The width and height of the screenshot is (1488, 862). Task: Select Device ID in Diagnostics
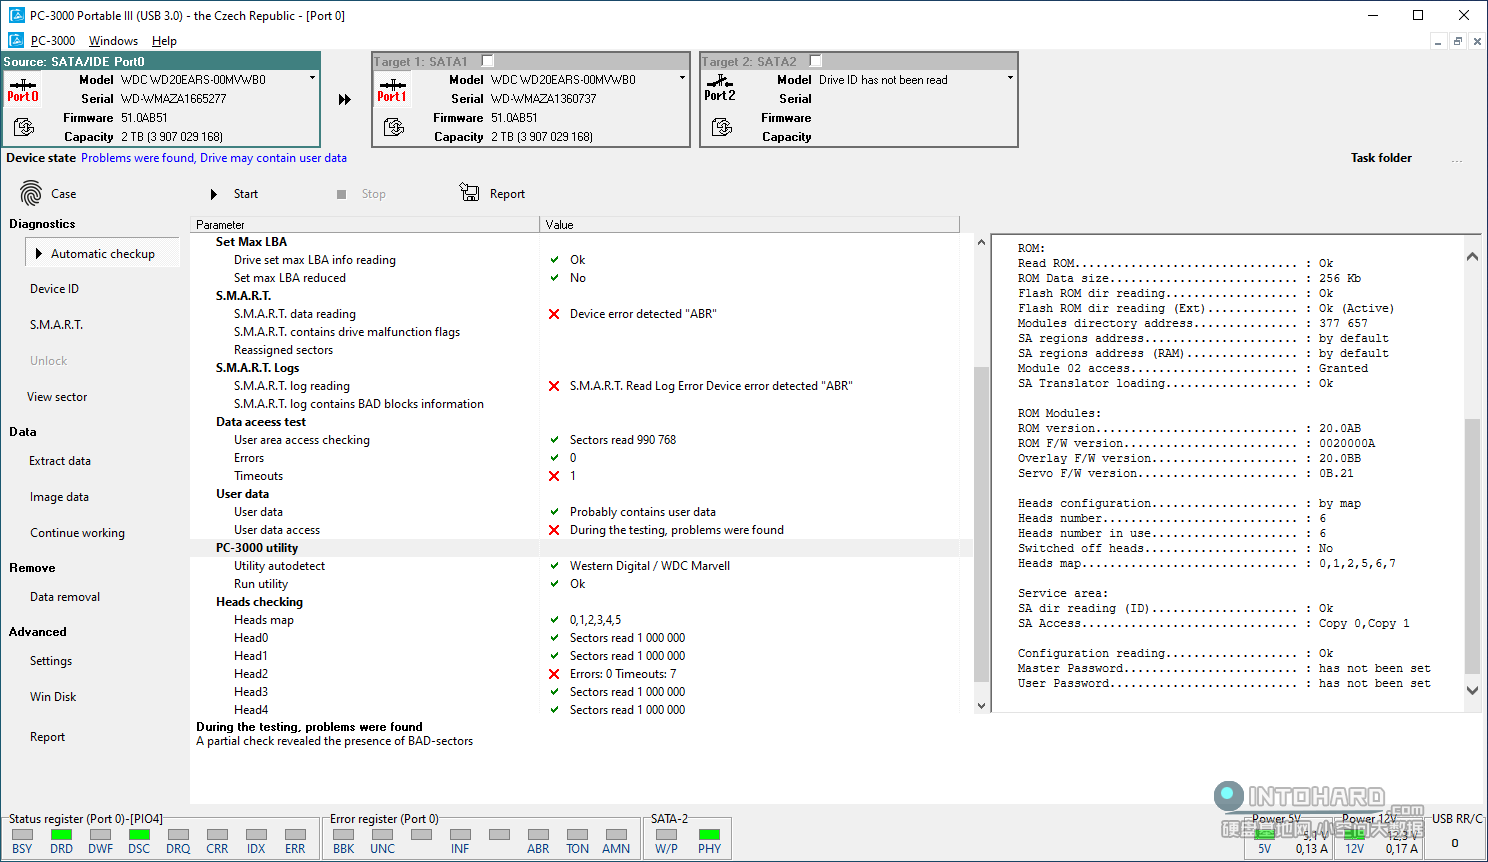(54, 289)
